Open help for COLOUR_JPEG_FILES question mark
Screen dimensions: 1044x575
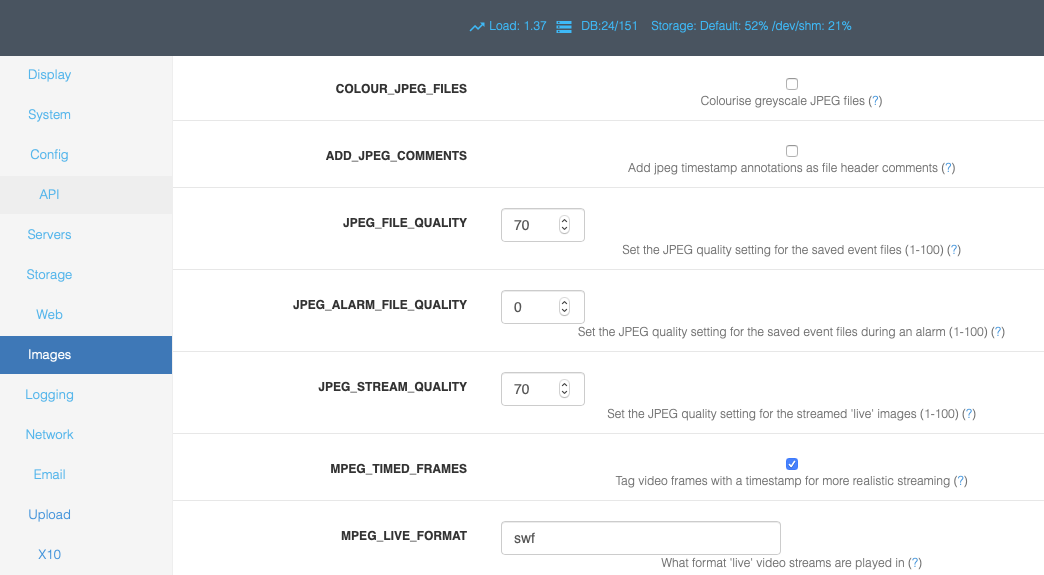876,100
